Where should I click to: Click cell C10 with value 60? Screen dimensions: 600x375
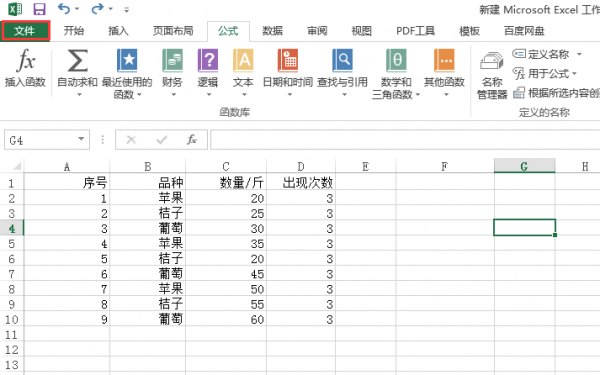[x=226, y=319]
